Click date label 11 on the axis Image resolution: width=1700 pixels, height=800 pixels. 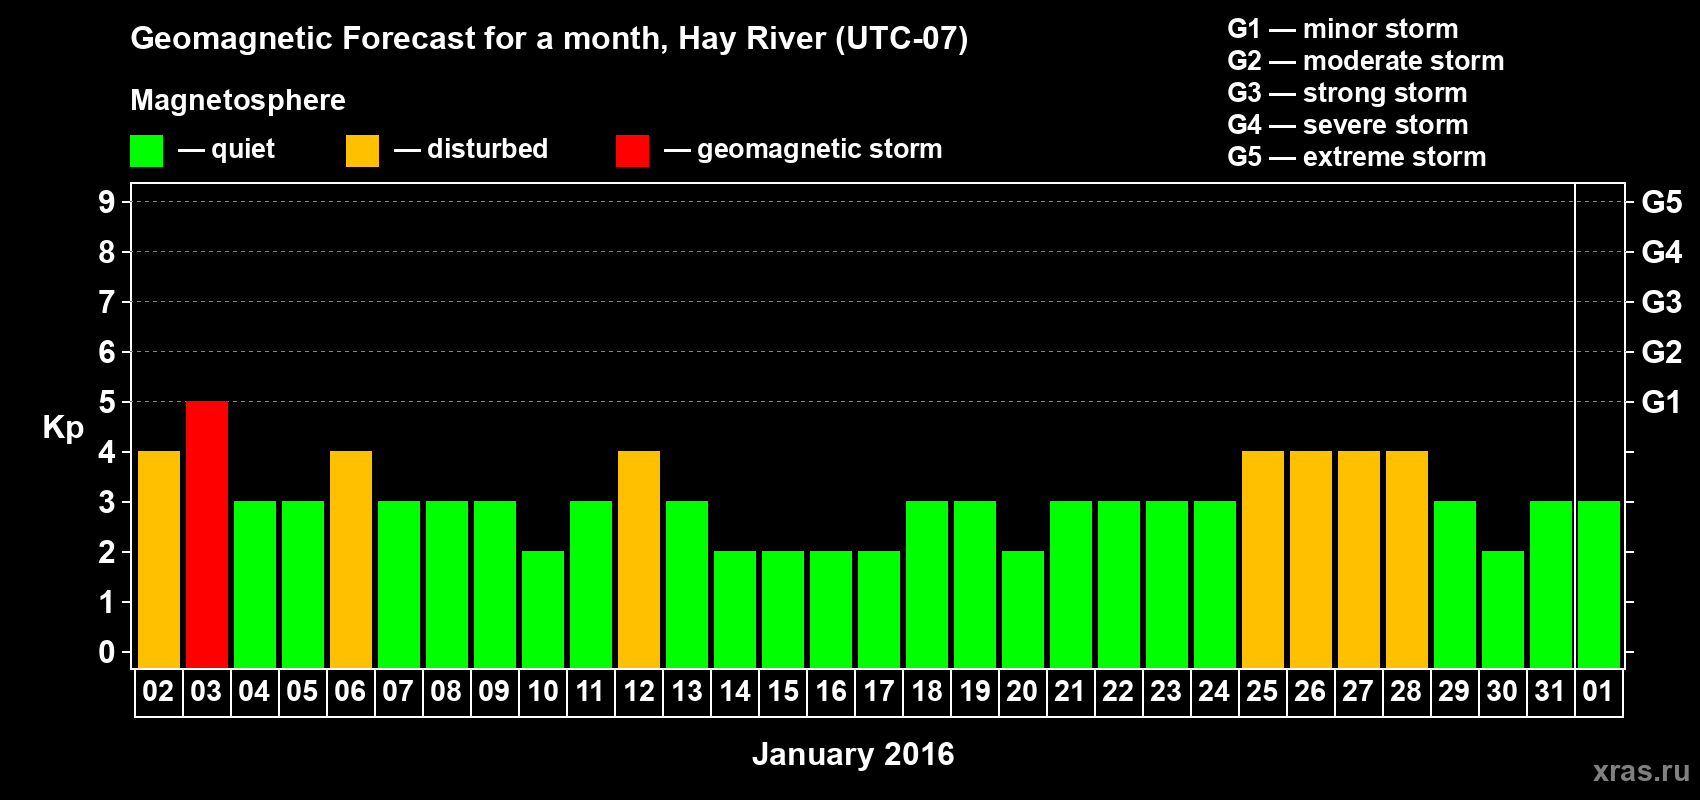590,691
